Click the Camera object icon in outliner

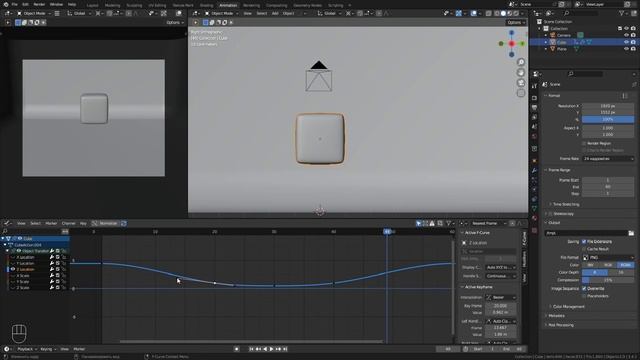[x=553, y=35]
